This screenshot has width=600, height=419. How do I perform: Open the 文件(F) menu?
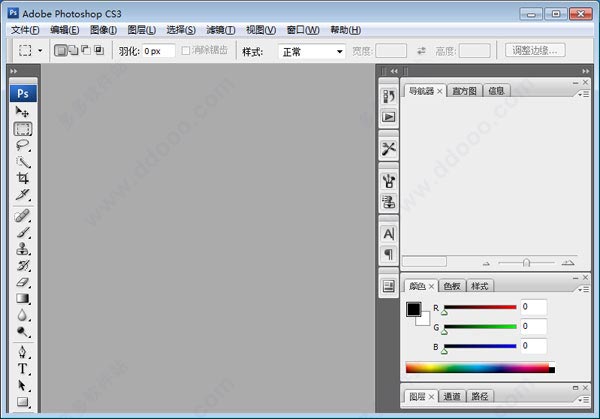(25, 30)
